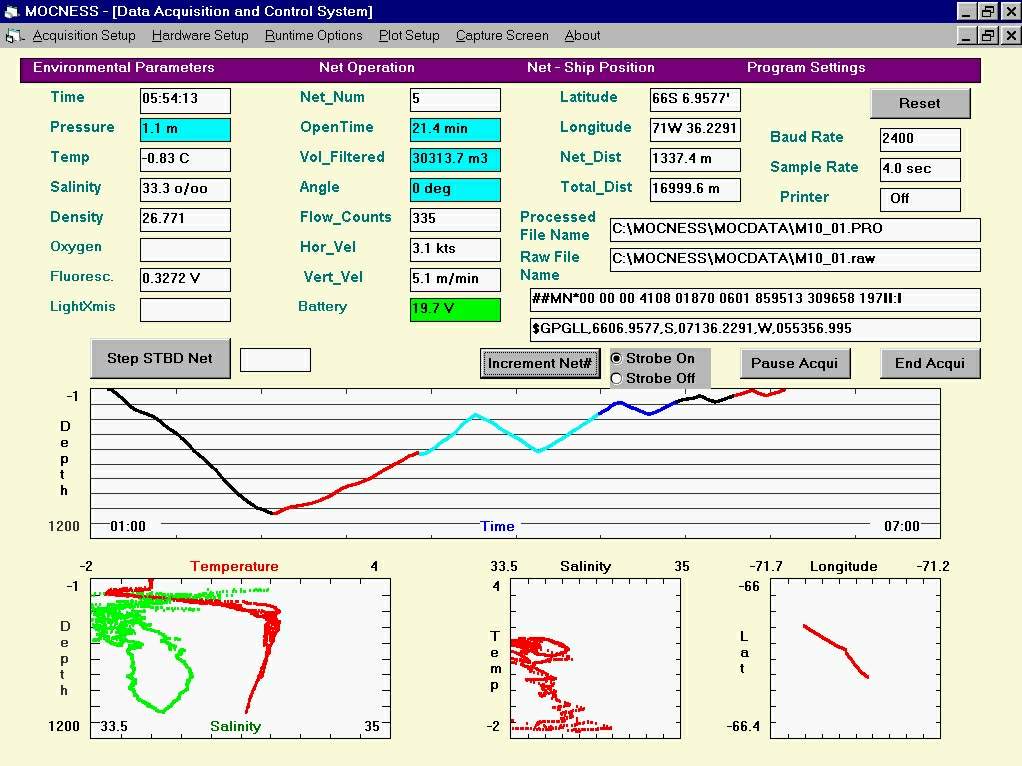Click the Reset button
This screenshot has height=766, width=1022.
coord(920,104)
